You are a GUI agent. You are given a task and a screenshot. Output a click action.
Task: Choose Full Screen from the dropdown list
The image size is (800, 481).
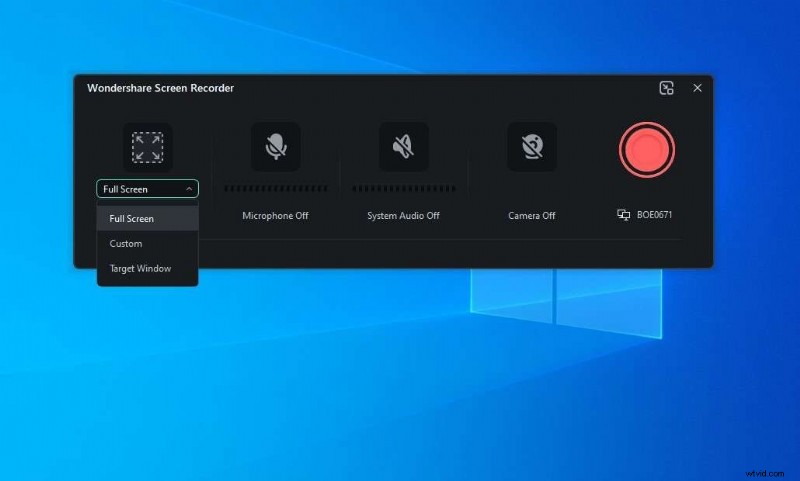pyautogui.click(x=132, y=218)
